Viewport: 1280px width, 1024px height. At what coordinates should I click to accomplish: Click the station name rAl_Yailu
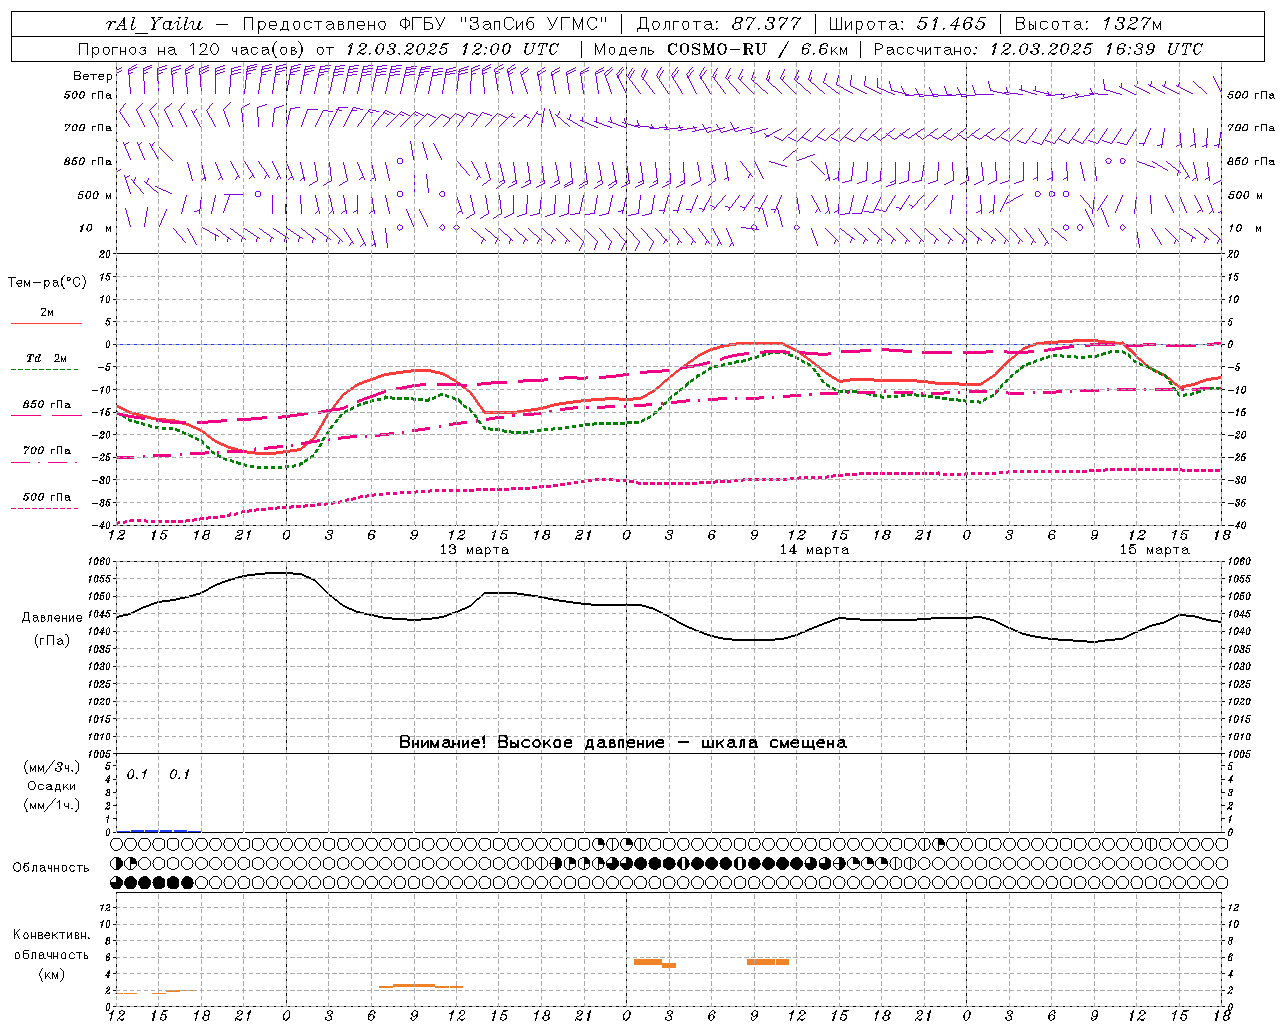pyautogui.click(x=154, y=24)
